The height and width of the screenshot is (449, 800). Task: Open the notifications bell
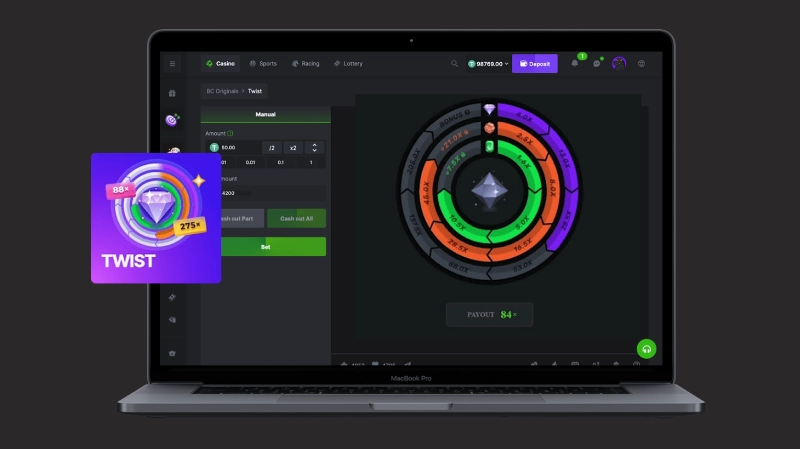[x=575, y=63]
